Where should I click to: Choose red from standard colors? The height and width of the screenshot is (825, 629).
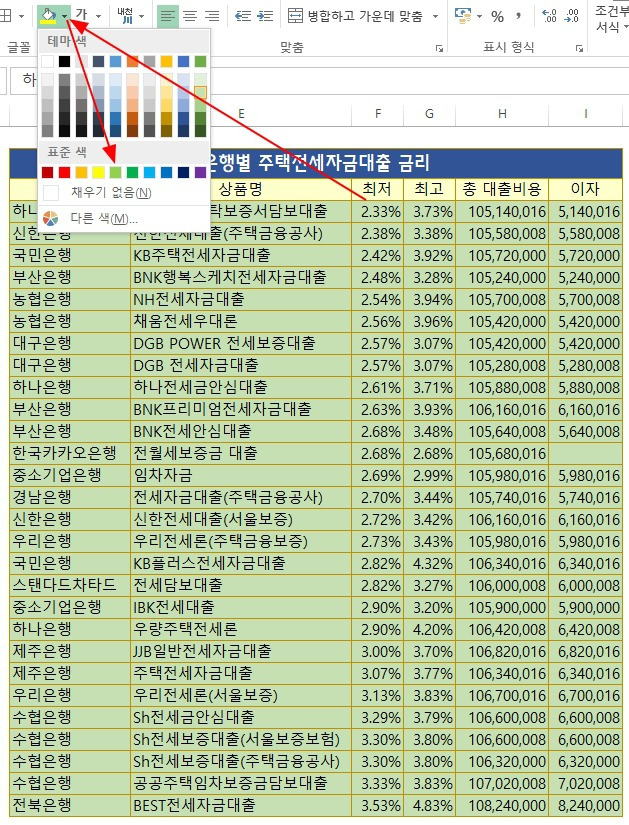coord(64,172)
